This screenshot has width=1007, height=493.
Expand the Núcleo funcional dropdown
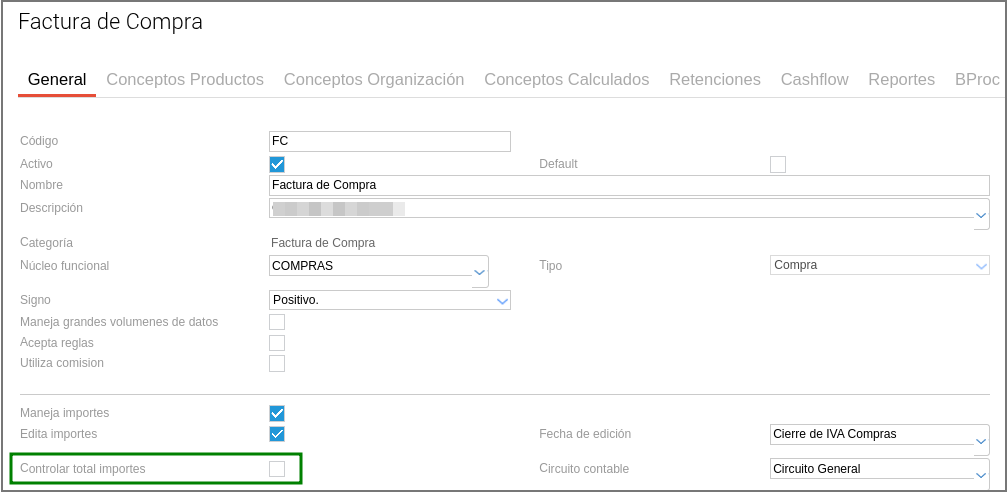480,271
